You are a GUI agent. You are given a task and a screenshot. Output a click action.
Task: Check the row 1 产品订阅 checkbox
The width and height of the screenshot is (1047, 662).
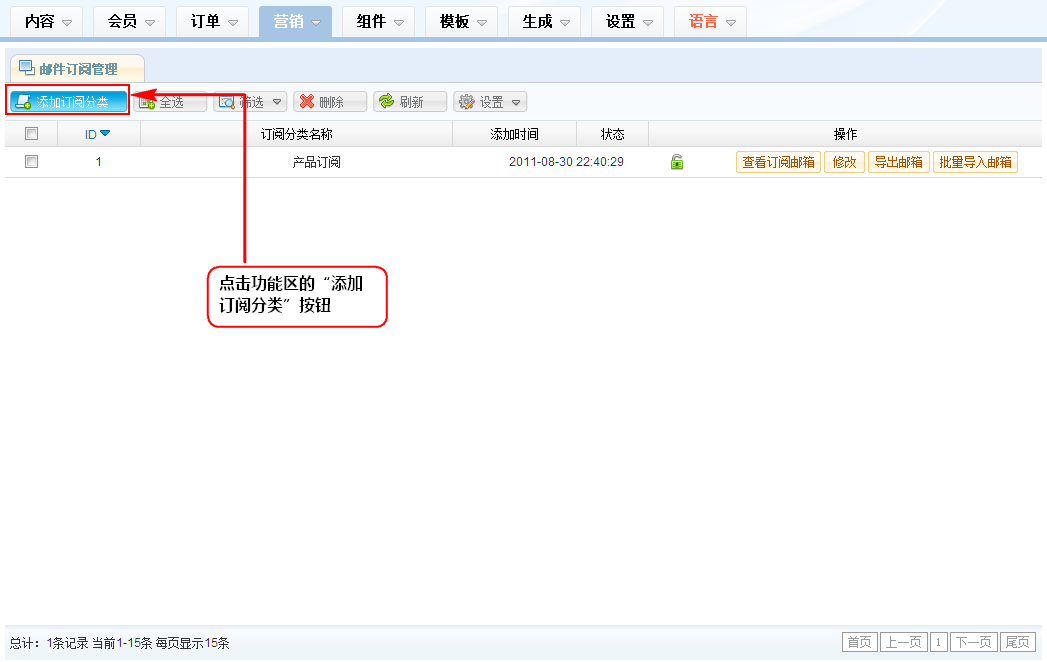click(x=31, y=162)
